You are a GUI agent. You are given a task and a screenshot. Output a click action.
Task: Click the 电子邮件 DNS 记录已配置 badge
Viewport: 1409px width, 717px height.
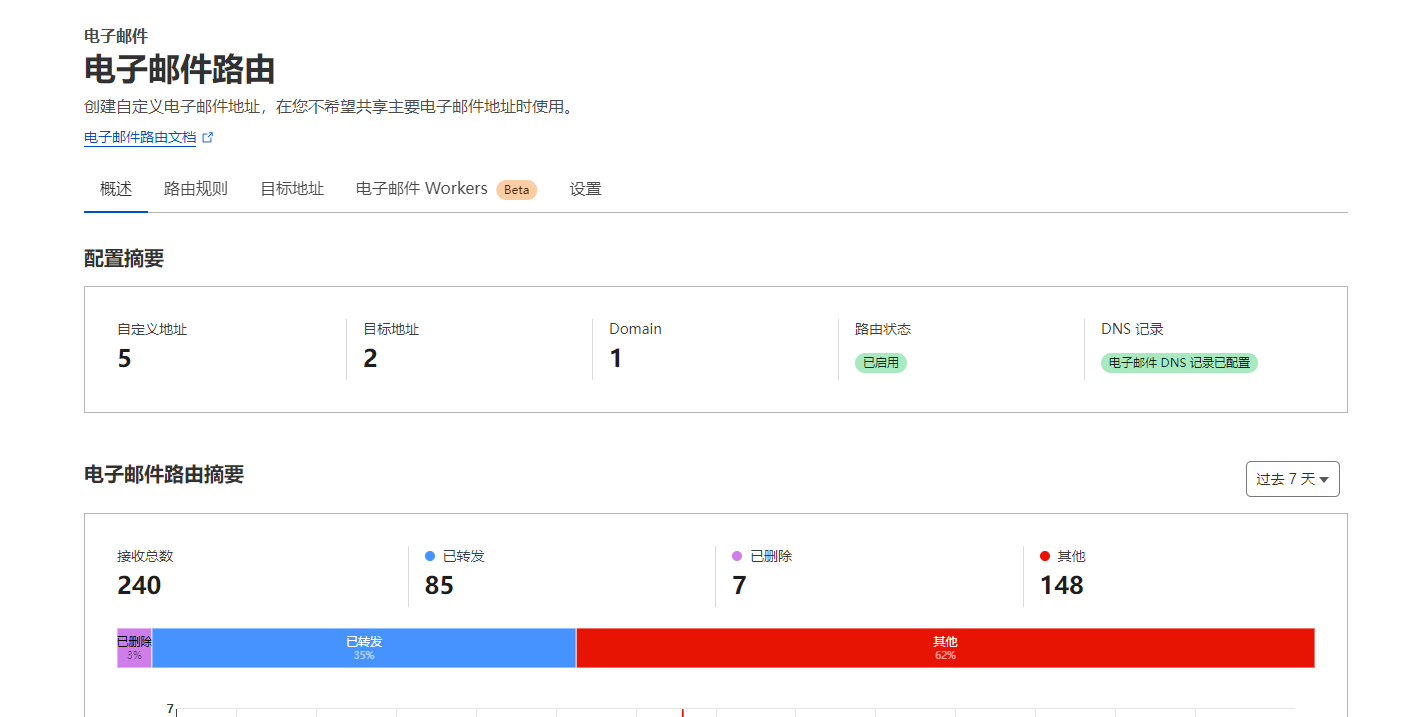[1179, 363]
